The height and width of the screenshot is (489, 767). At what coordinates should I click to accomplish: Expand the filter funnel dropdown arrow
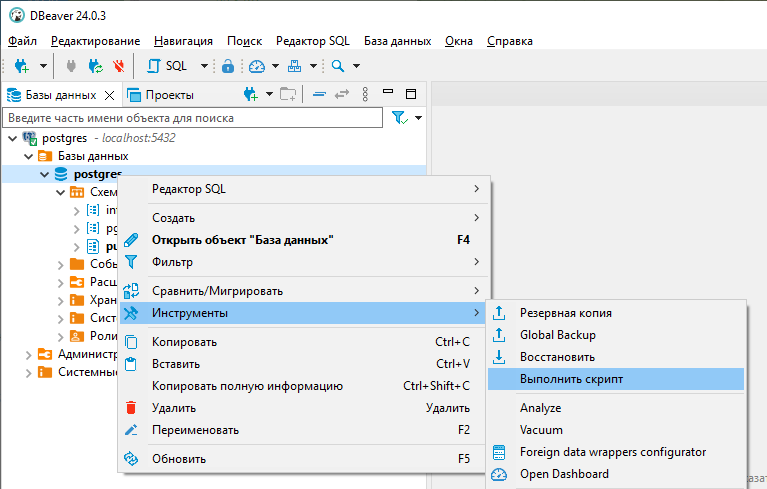click(418, 118)
